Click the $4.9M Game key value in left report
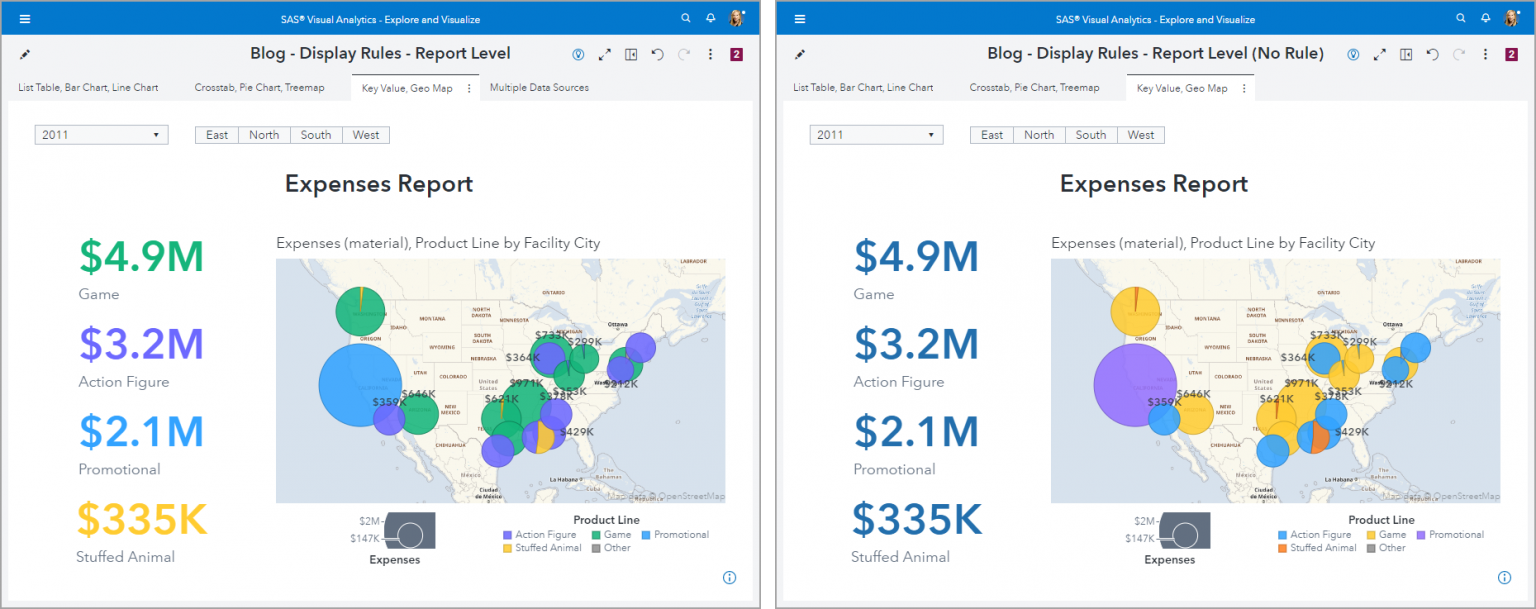This screenshot has height=609, width=1536. tap(141, 257)
